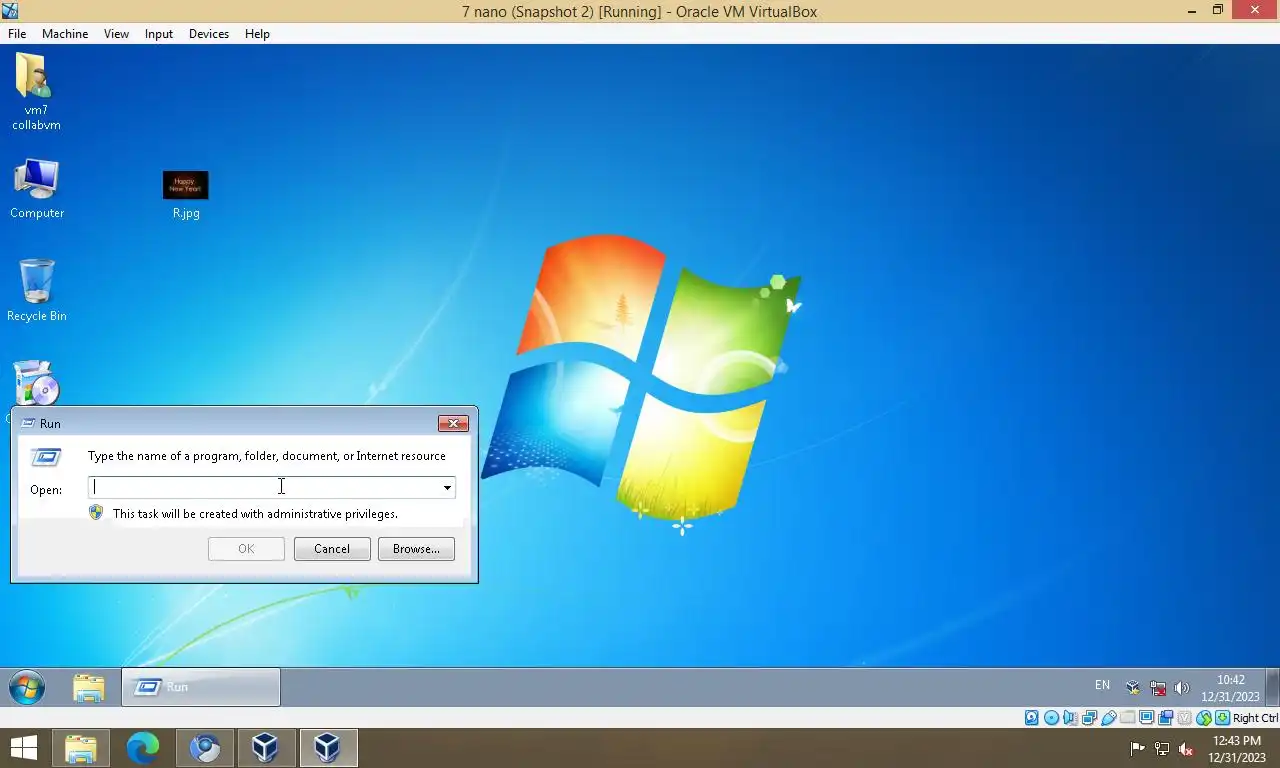
Task: Select the vm7 collabvm desktop folder
Action: [x=36, y=92]
